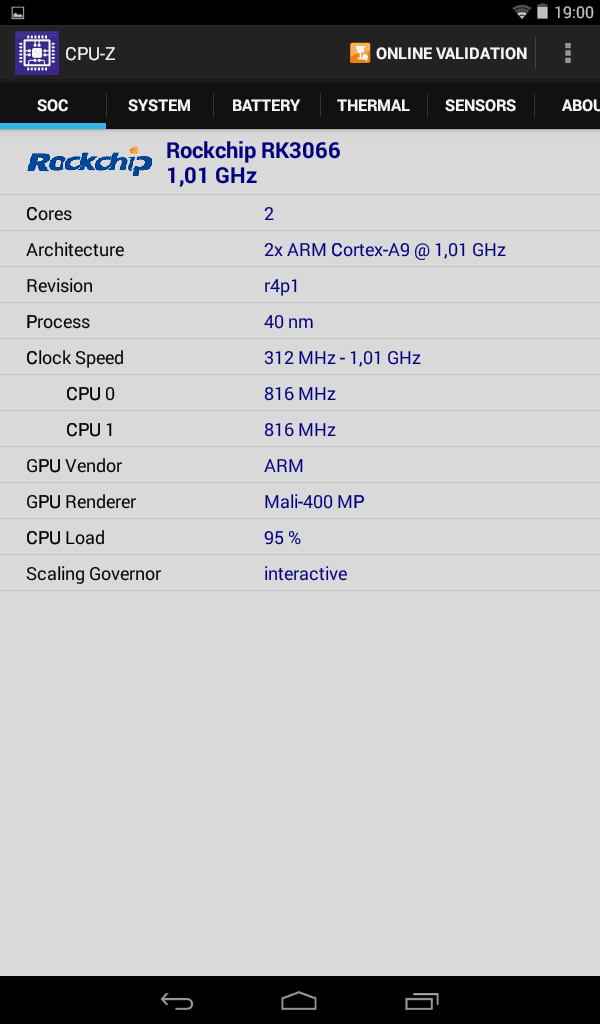Switch to the SYSTEM tab

point(159,105)
